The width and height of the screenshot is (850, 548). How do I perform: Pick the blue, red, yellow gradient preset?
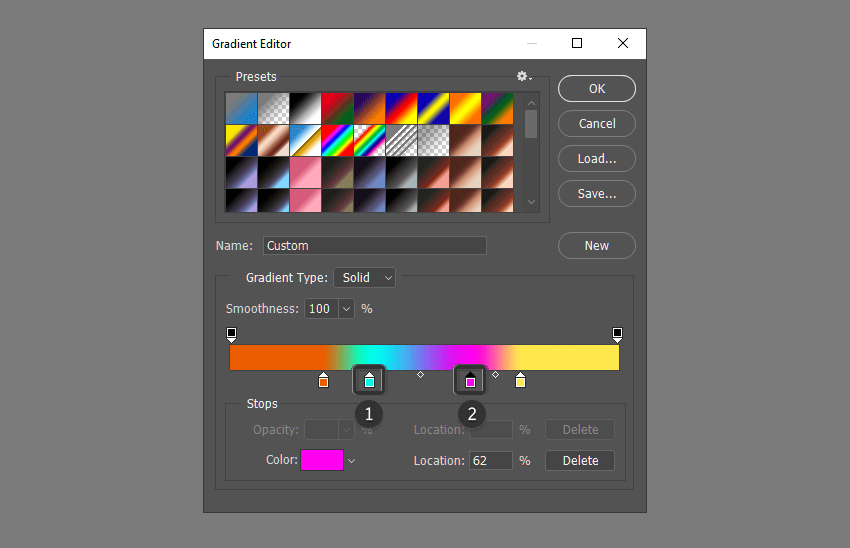coord(402,108)
